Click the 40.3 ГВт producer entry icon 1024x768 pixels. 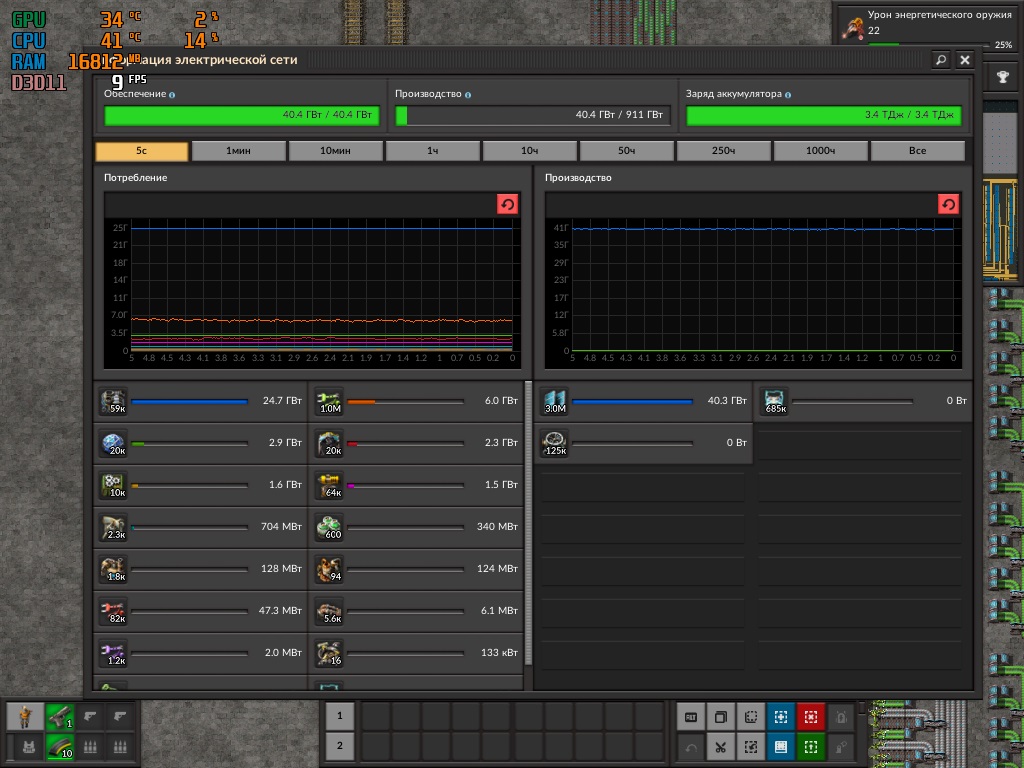click(554, 402)
